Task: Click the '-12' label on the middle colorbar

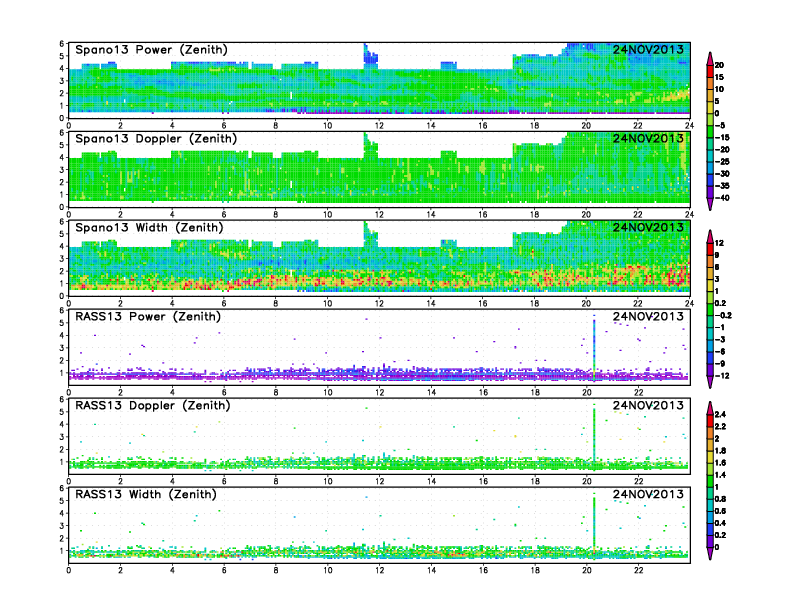Action: tap(720, 376)
